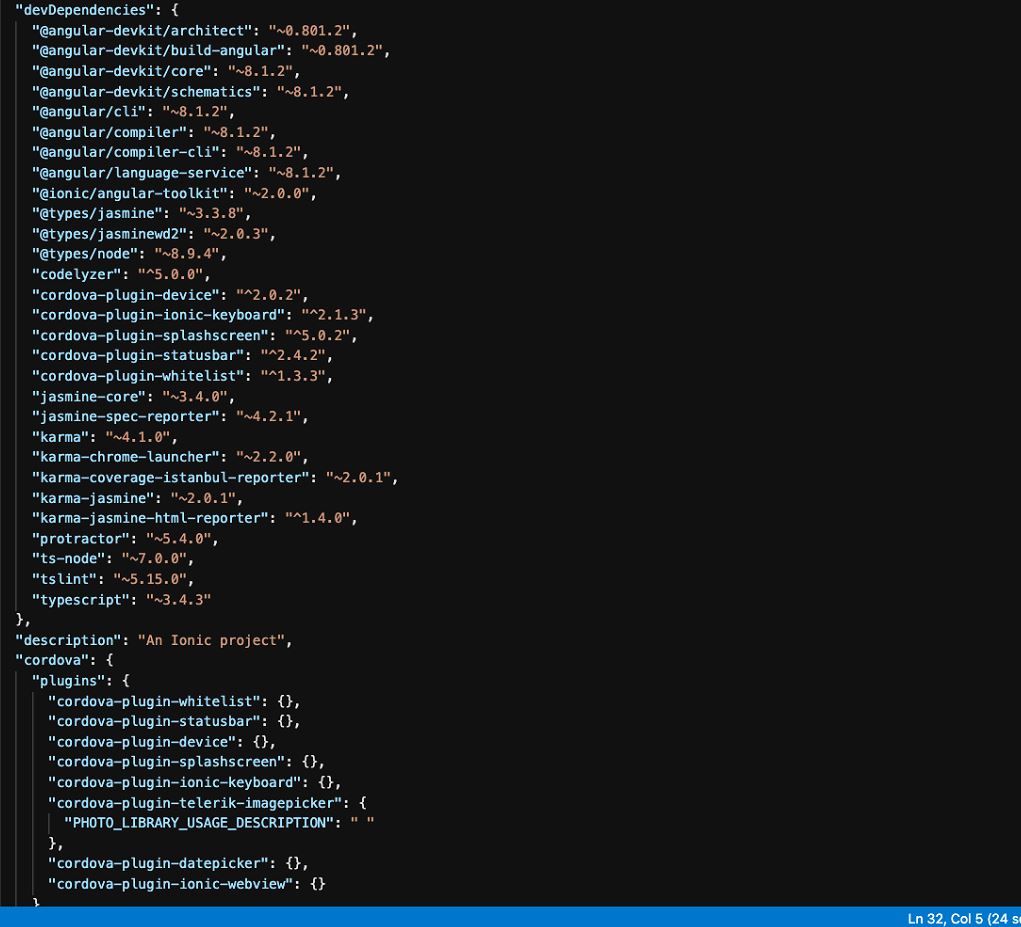
Task: Click the "^2.4.2" statusbar version value
Action: coord(292,355)
